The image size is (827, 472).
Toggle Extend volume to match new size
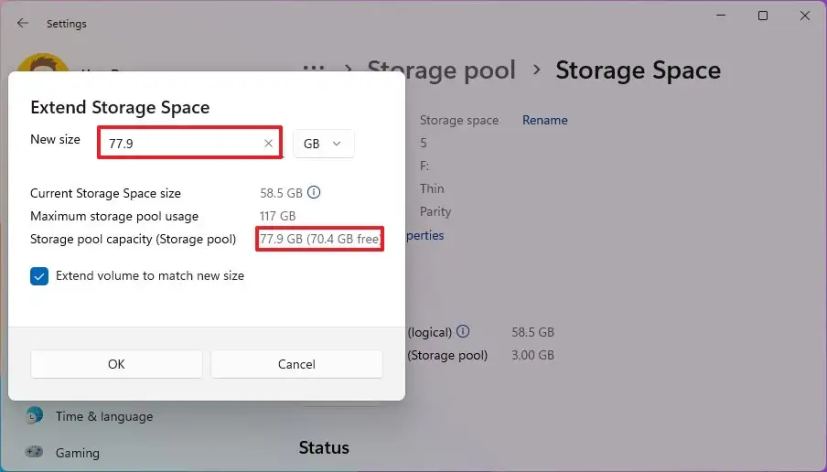tap(39, 276)
